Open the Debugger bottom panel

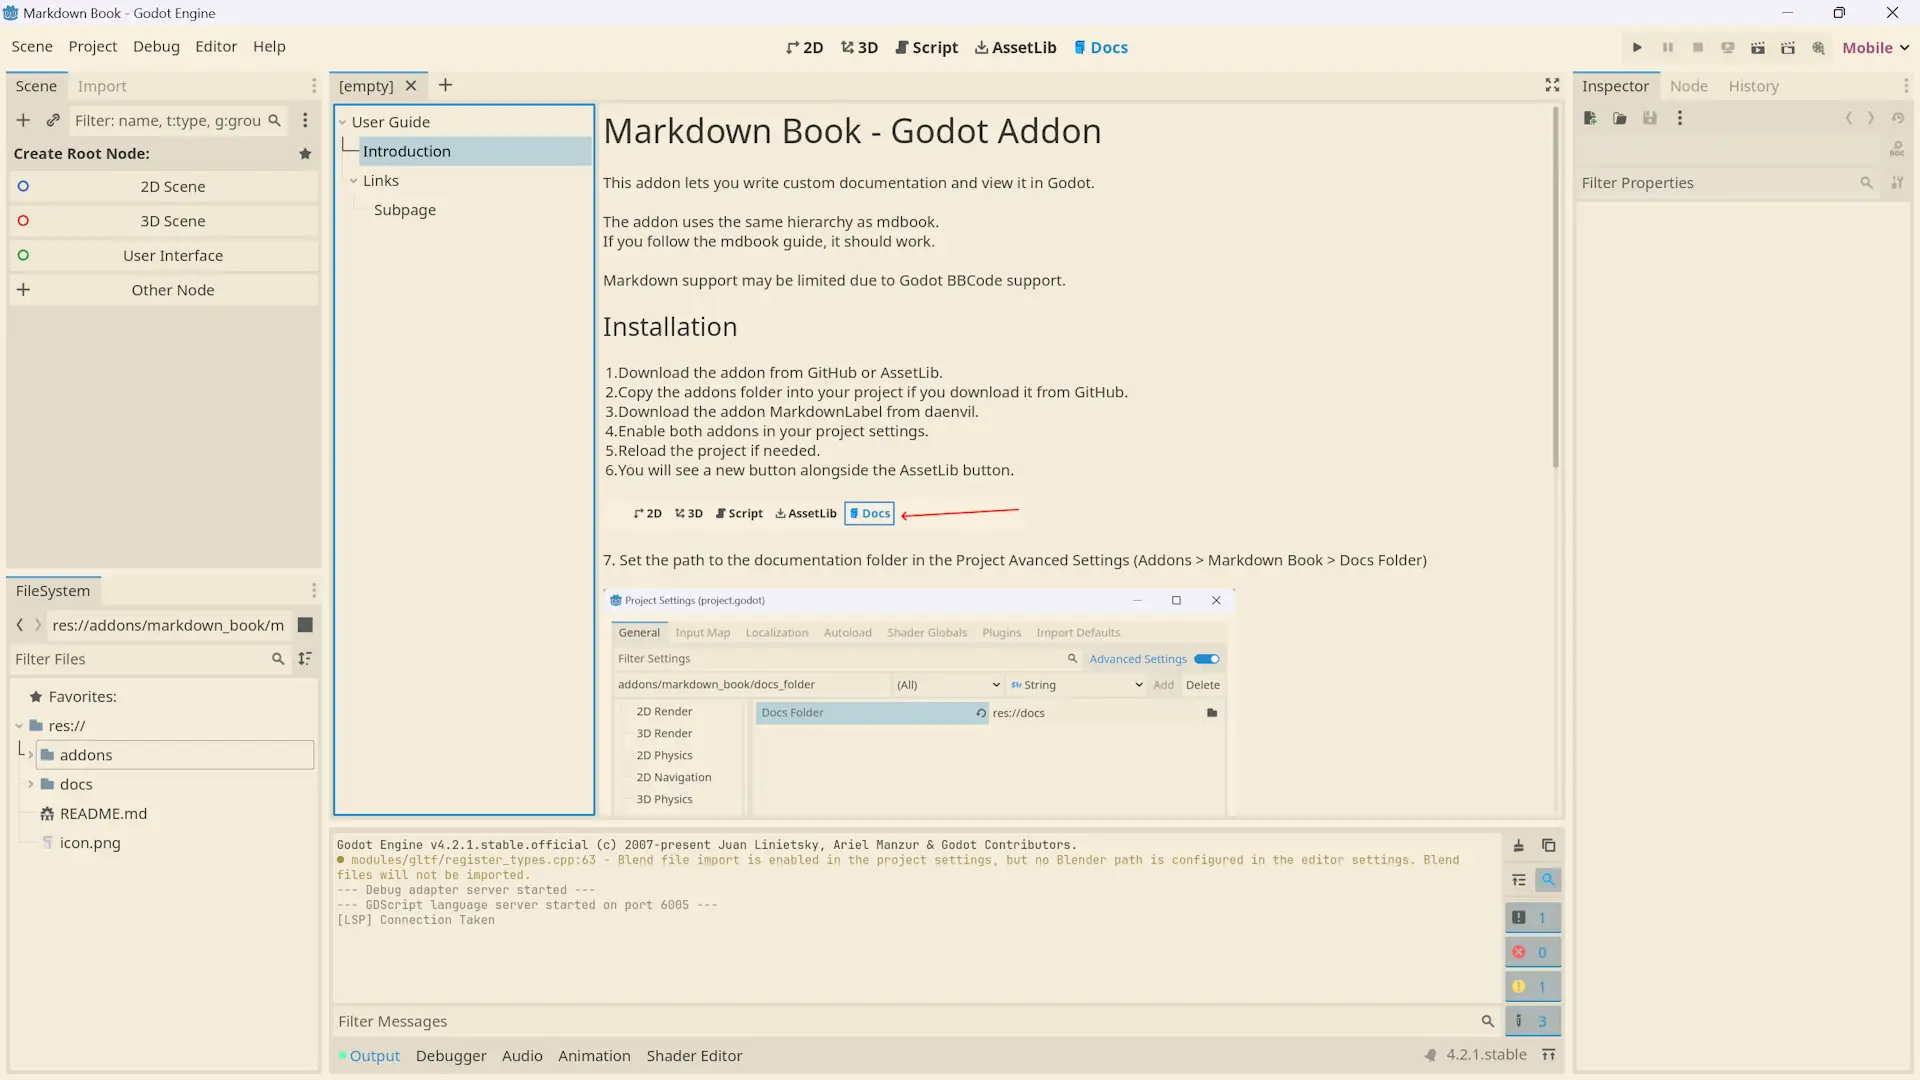[x=451, y=1055]
